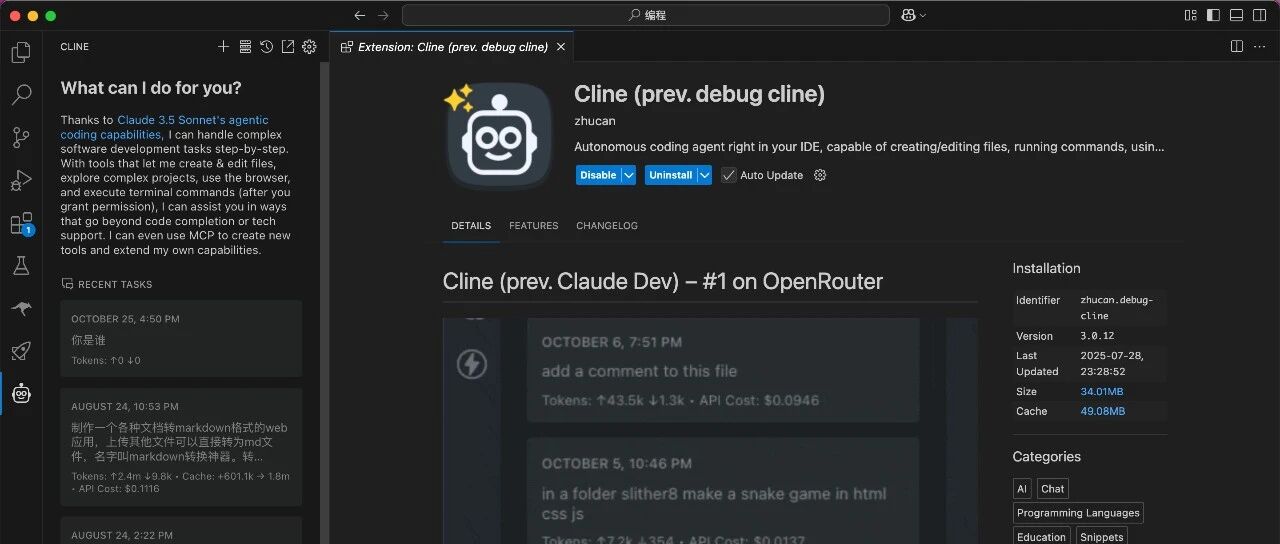Open publisher zhucan link
Viewport: 1280px width, 544px height.
pyautogui.click(x=595, y=121)
